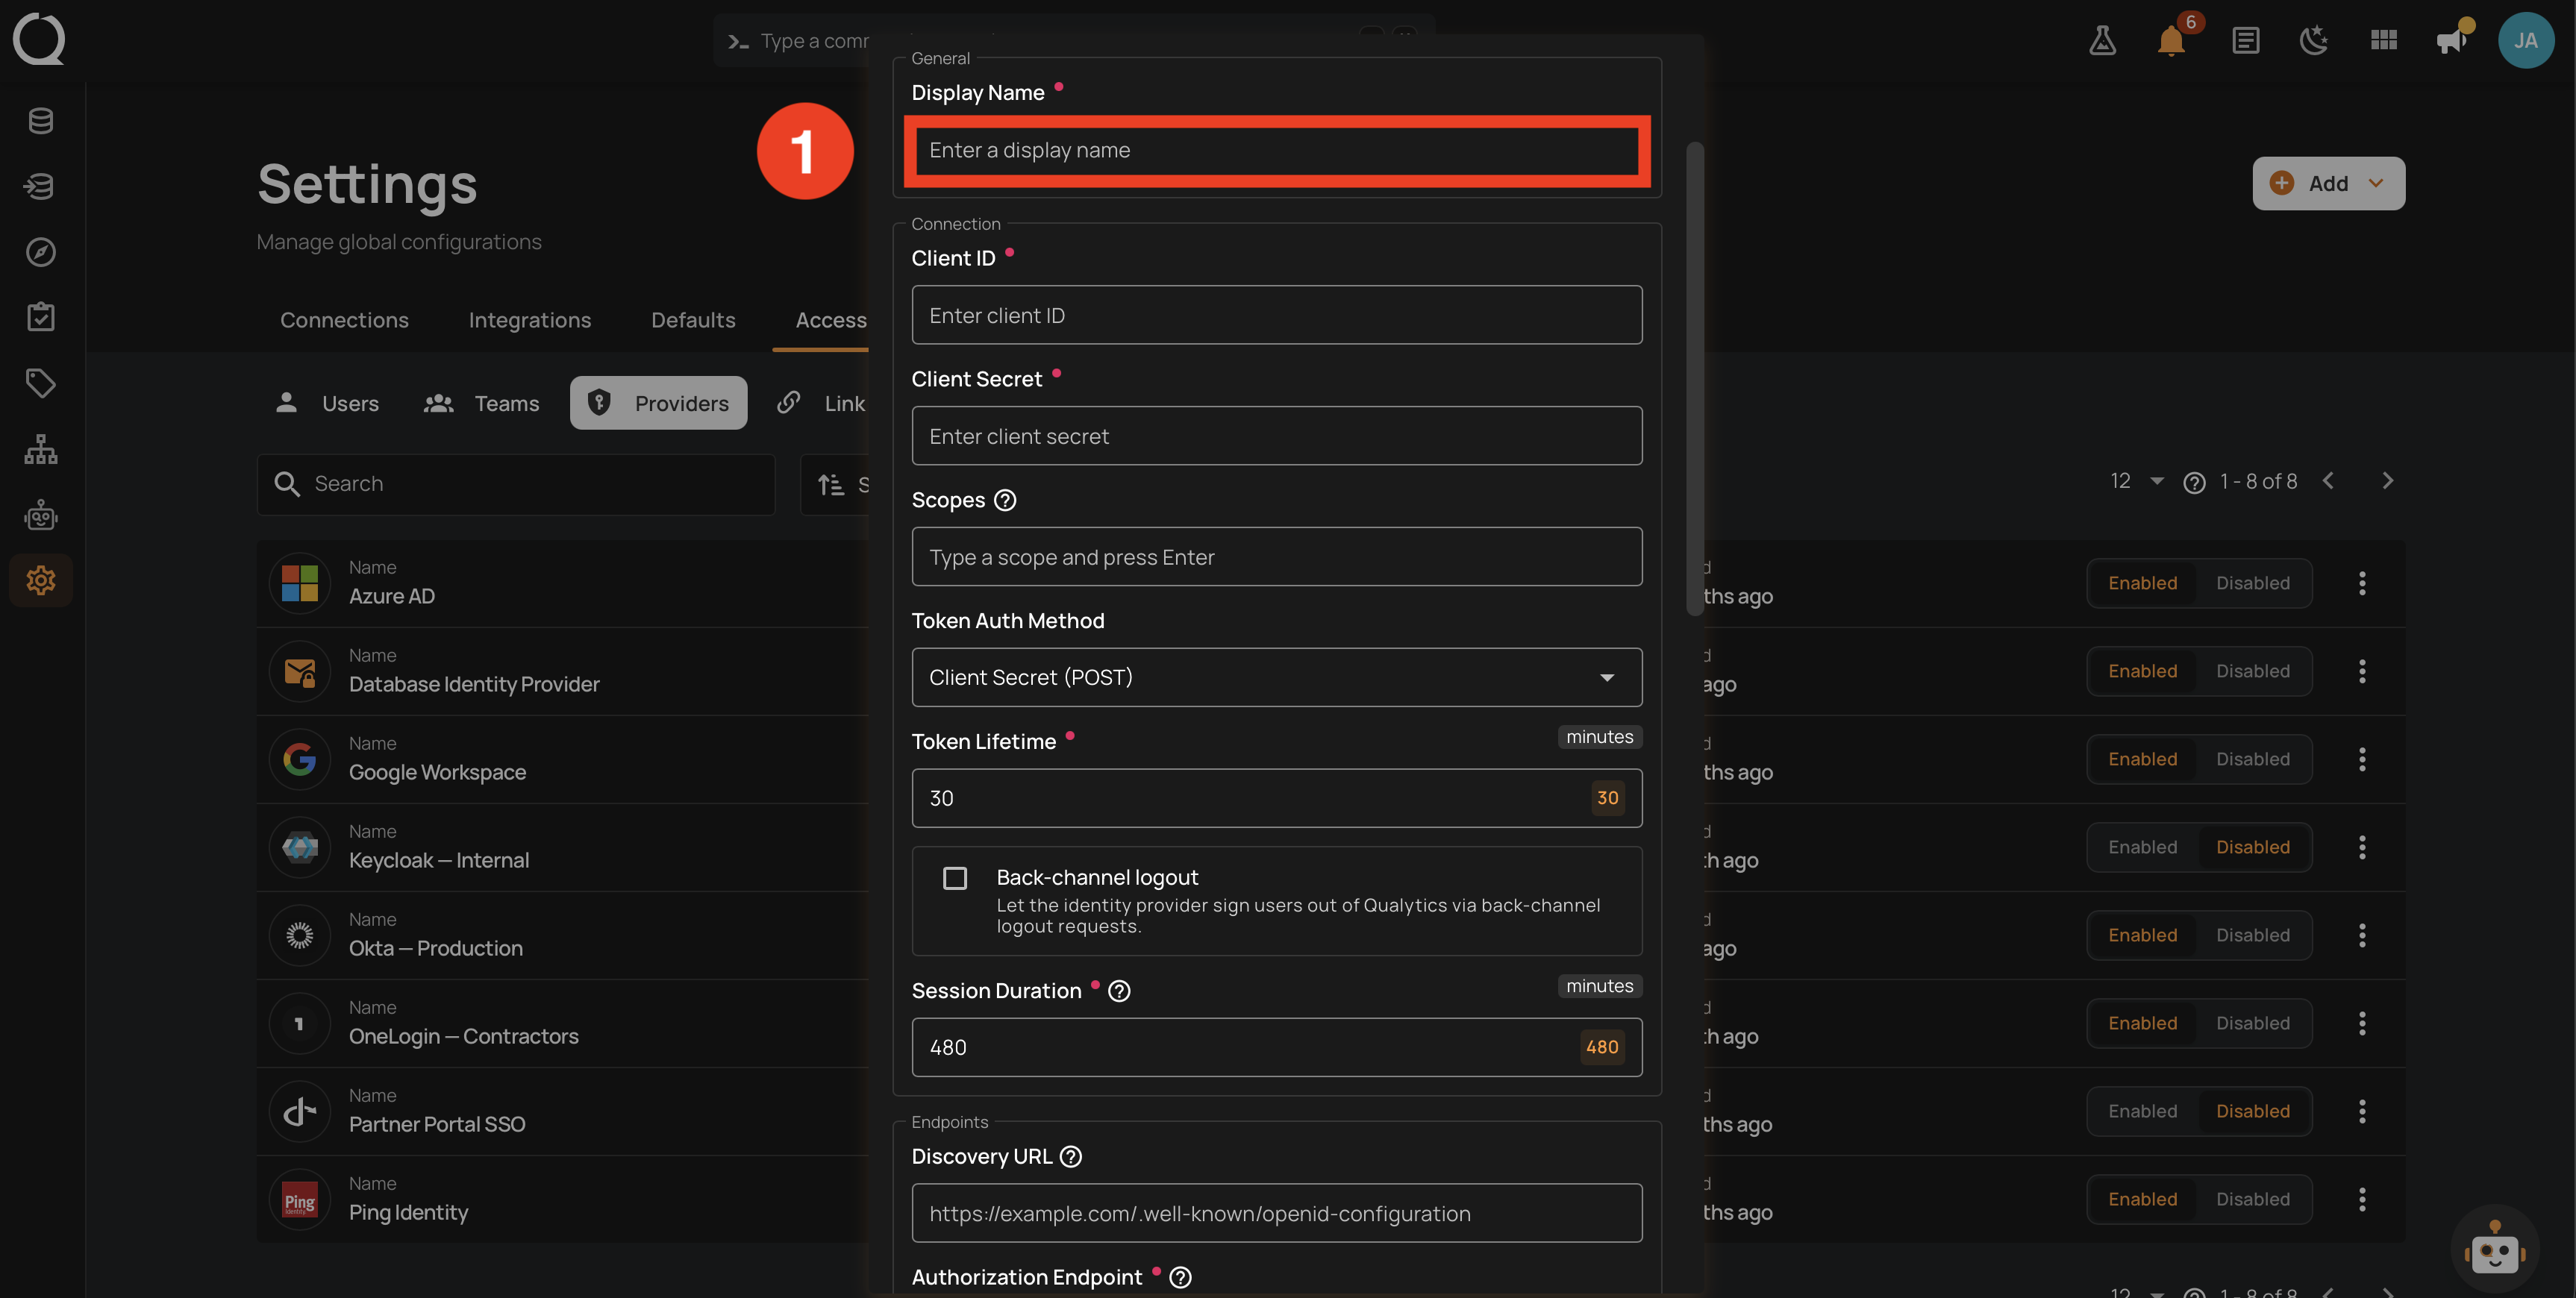This screenshot has height=1298, width=2576.
Task: Open the checks clipboard icon in sidebar
Action: 41,317
